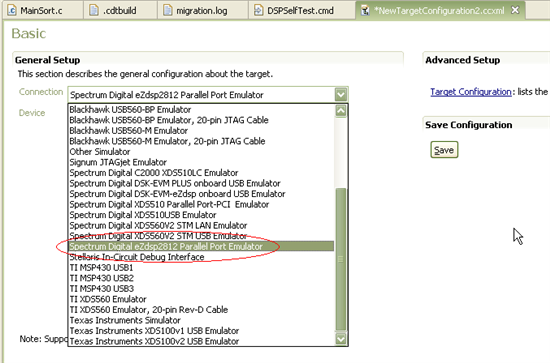The width and height of the screenshot is (550, 363).
Task: Click the DSPSelfTest.cmd file icon
Action: click(259, 10)
